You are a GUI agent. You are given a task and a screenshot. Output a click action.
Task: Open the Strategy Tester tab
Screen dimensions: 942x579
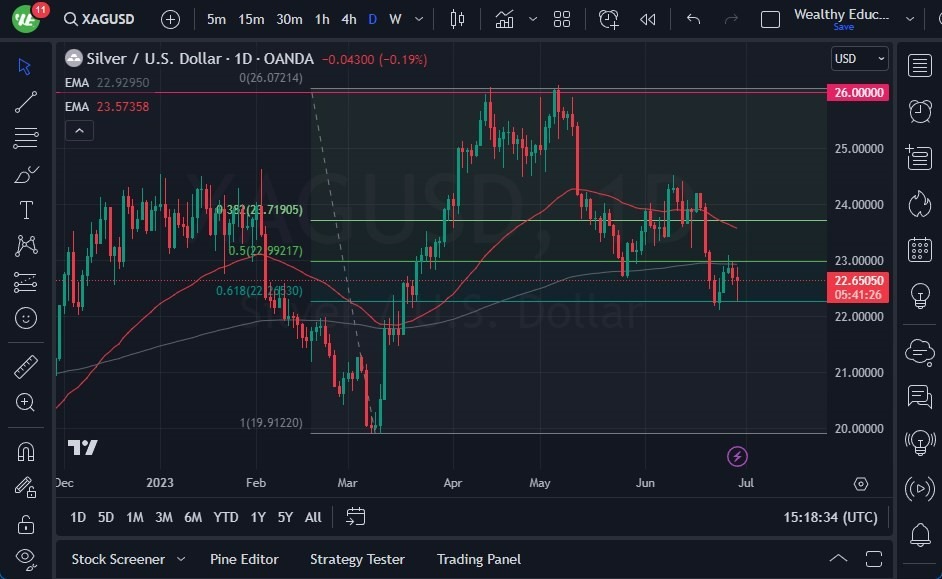[x=357, y=559]
